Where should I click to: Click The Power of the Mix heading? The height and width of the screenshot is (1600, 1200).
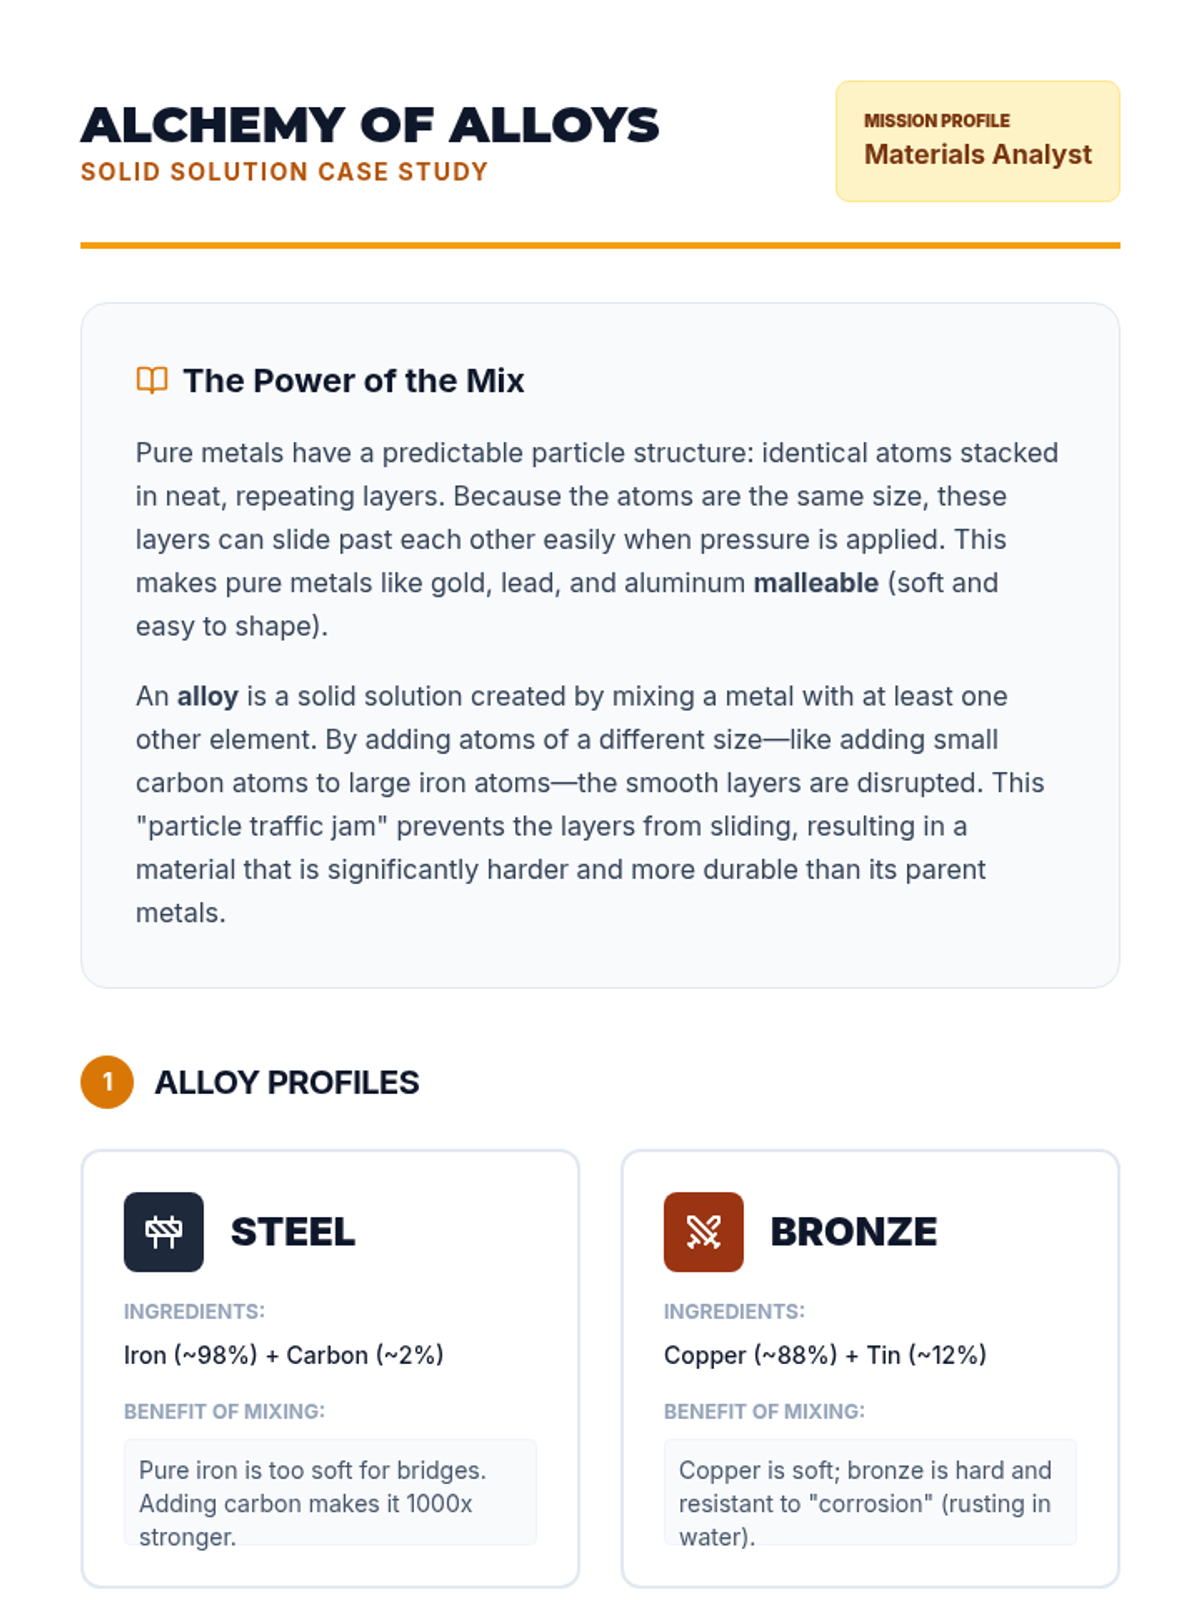[x=354, y=381]
